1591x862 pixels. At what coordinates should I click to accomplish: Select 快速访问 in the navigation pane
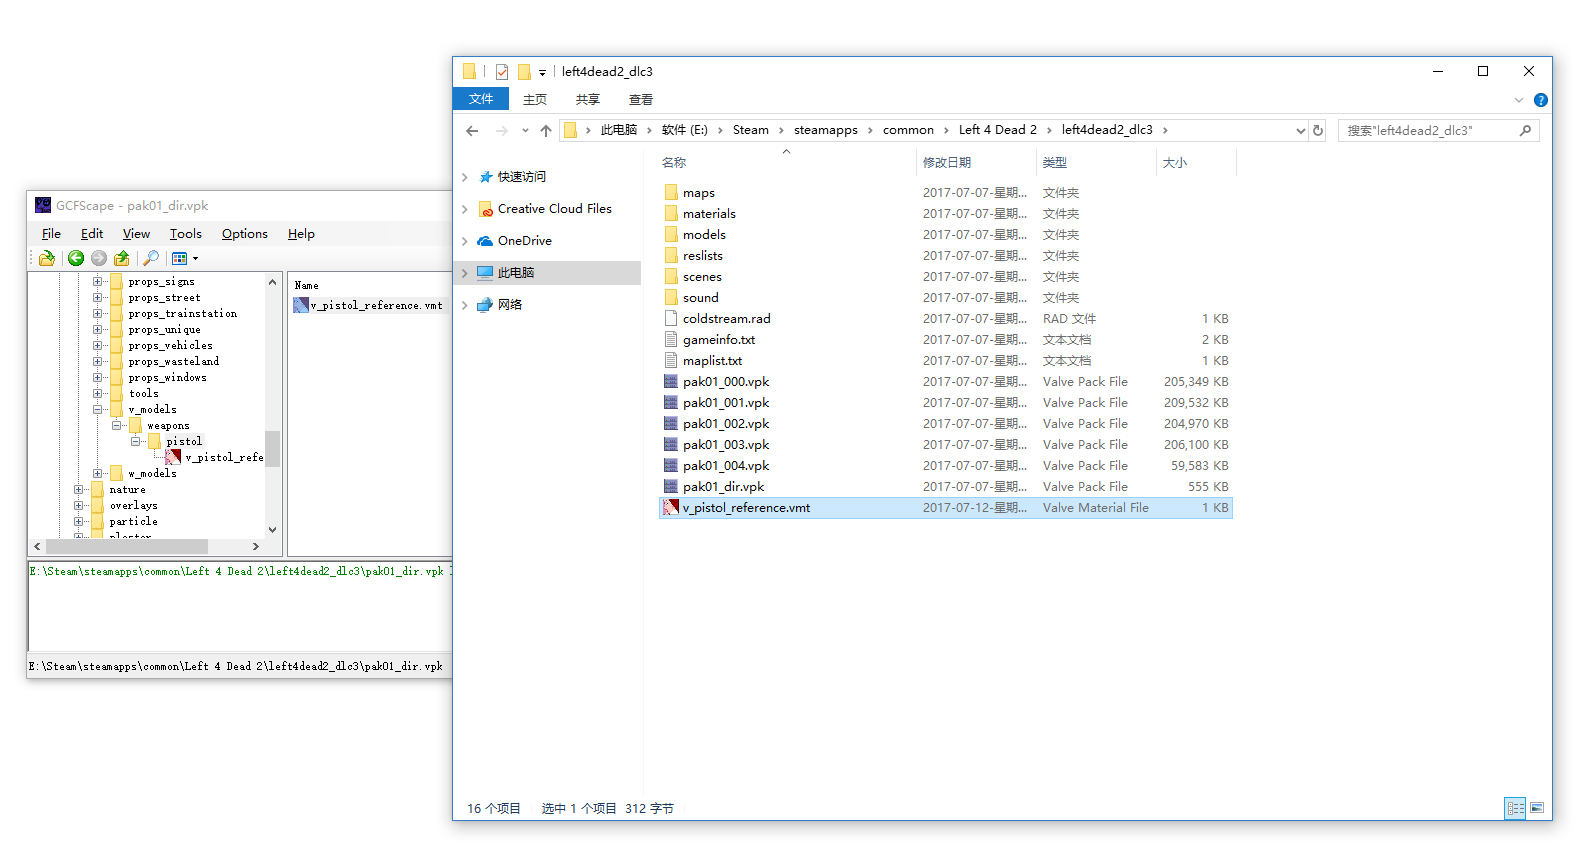pyautogui.click(x=522, y=177)
